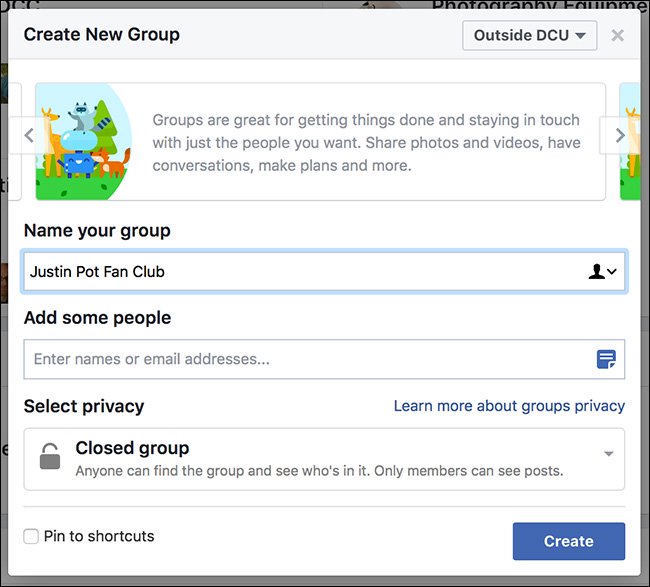Screen dimensions: 650x587
Task: Click the contact list icon in people field
Action: 606,359
